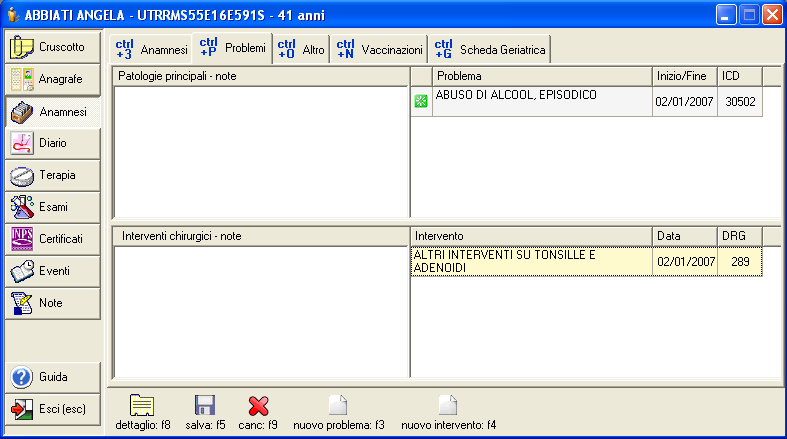The height and width of the screenshot is (439, 787).
Task: Delete with the red X canc icon
Action: coord(258,405)
